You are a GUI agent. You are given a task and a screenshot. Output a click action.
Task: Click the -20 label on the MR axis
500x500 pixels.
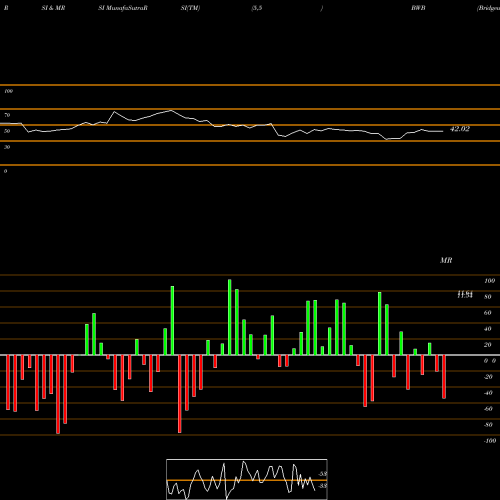click(488, 377)
